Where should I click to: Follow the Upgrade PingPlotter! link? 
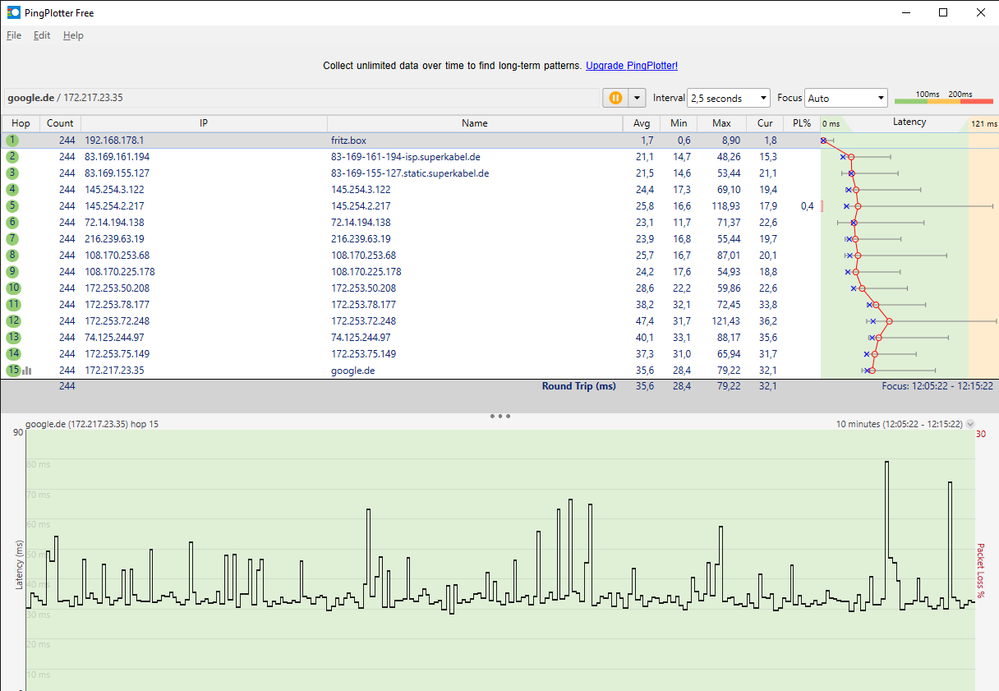coord(631,66)
